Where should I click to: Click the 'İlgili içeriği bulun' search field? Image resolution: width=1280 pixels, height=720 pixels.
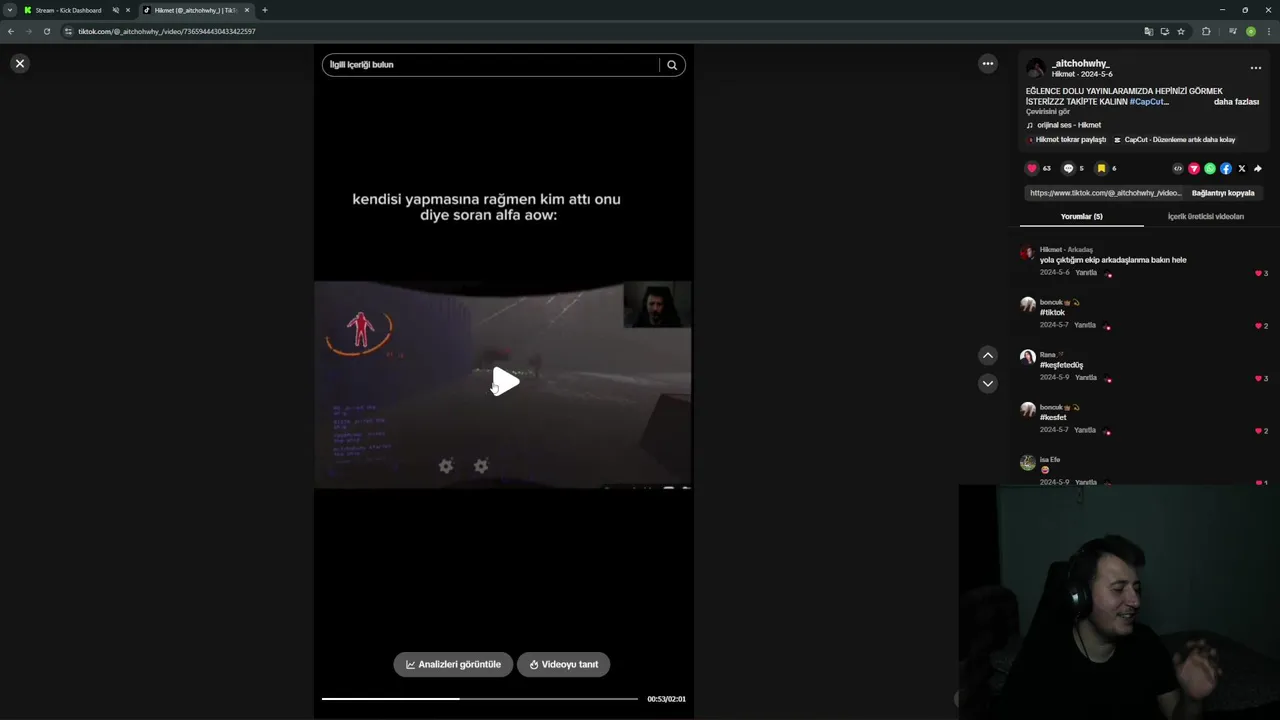pos(490,65)
